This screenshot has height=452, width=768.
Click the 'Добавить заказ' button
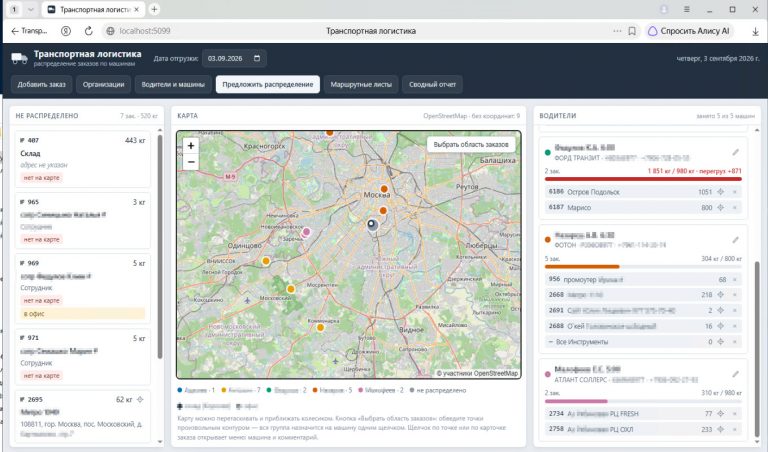pyautogui.click(x=42, y=84)
